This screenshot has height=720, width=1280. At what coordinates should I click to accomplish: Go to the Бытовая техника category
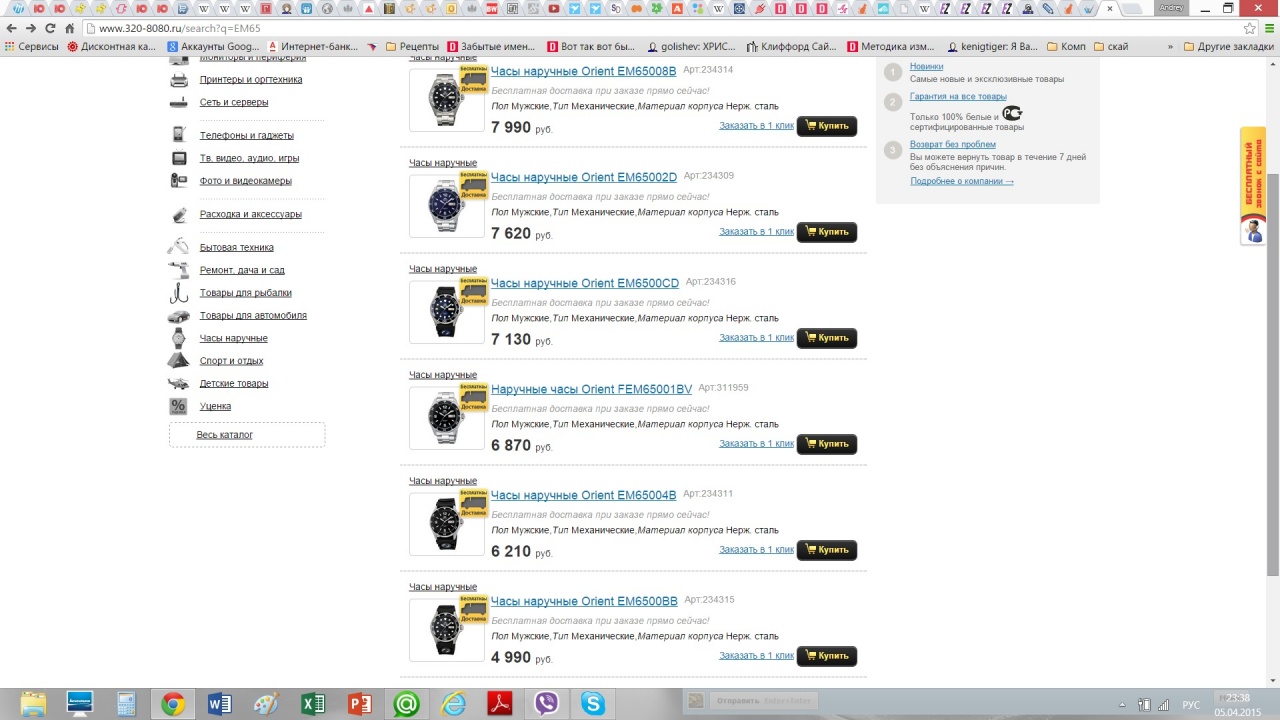[x=236, y=247]
